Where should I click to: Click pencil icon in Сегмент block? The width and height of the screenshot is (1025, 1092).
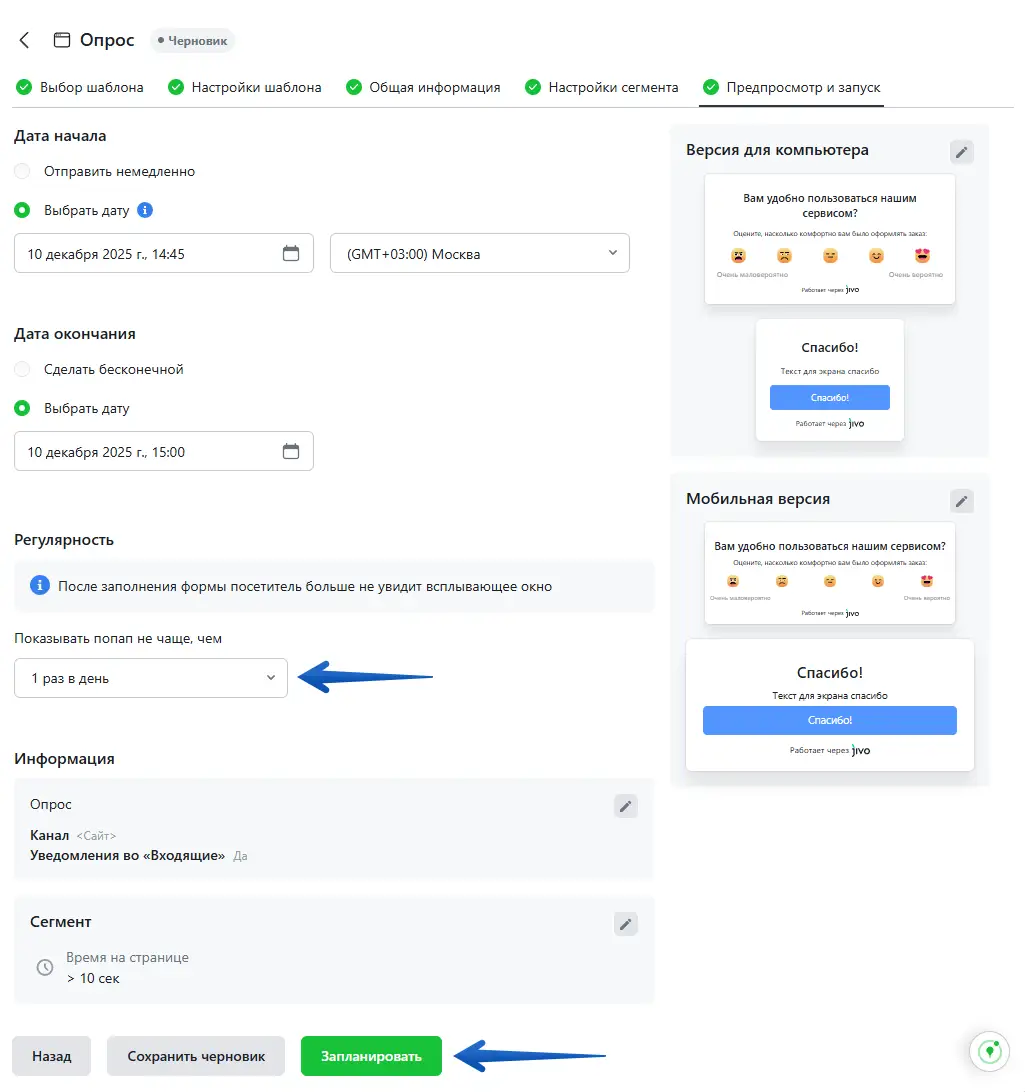[625, 924]
